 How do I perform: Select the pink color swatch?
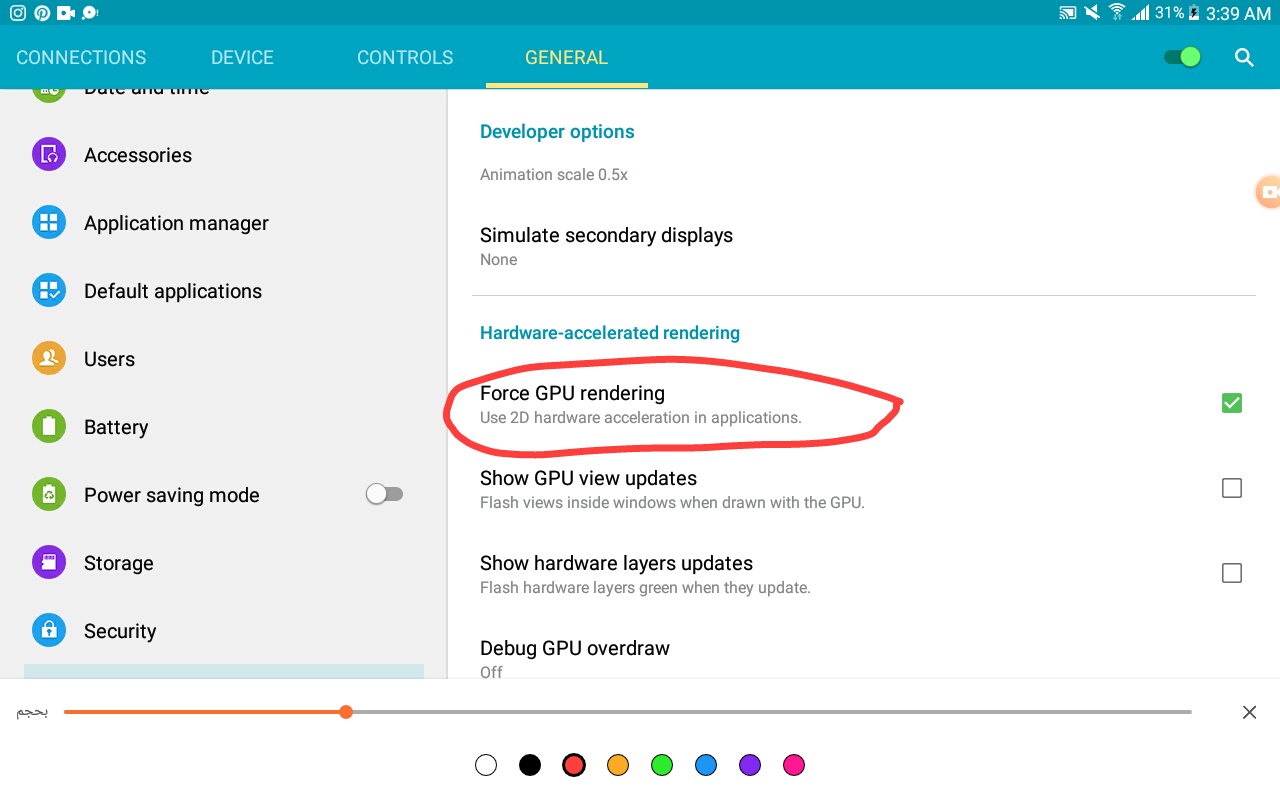tap(794, 765)
